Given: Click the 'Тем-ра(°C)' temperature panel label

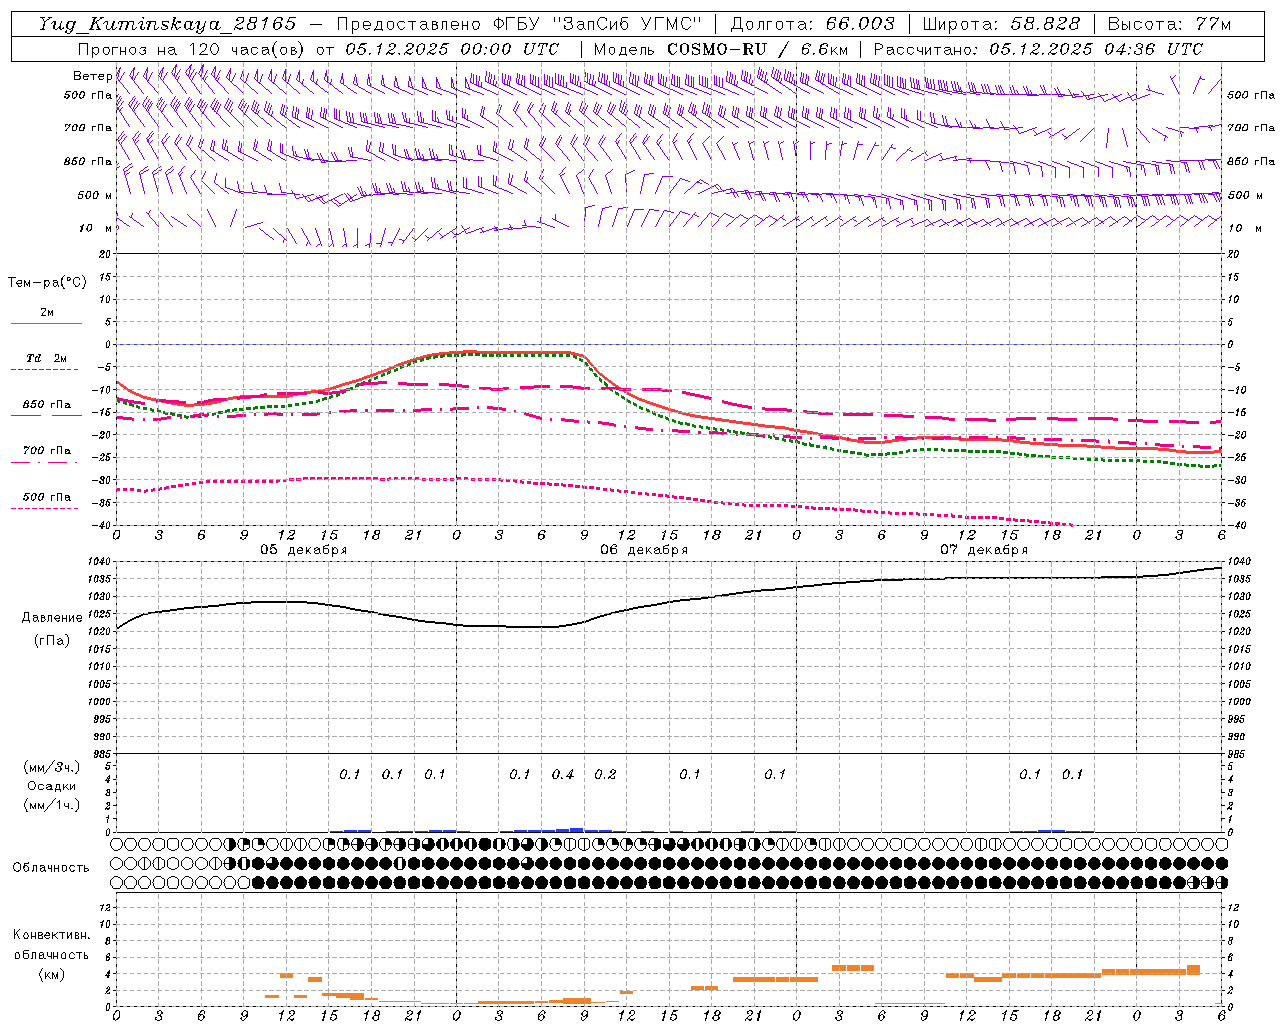Looking at the screenshot, I should (x=47, y=283).
